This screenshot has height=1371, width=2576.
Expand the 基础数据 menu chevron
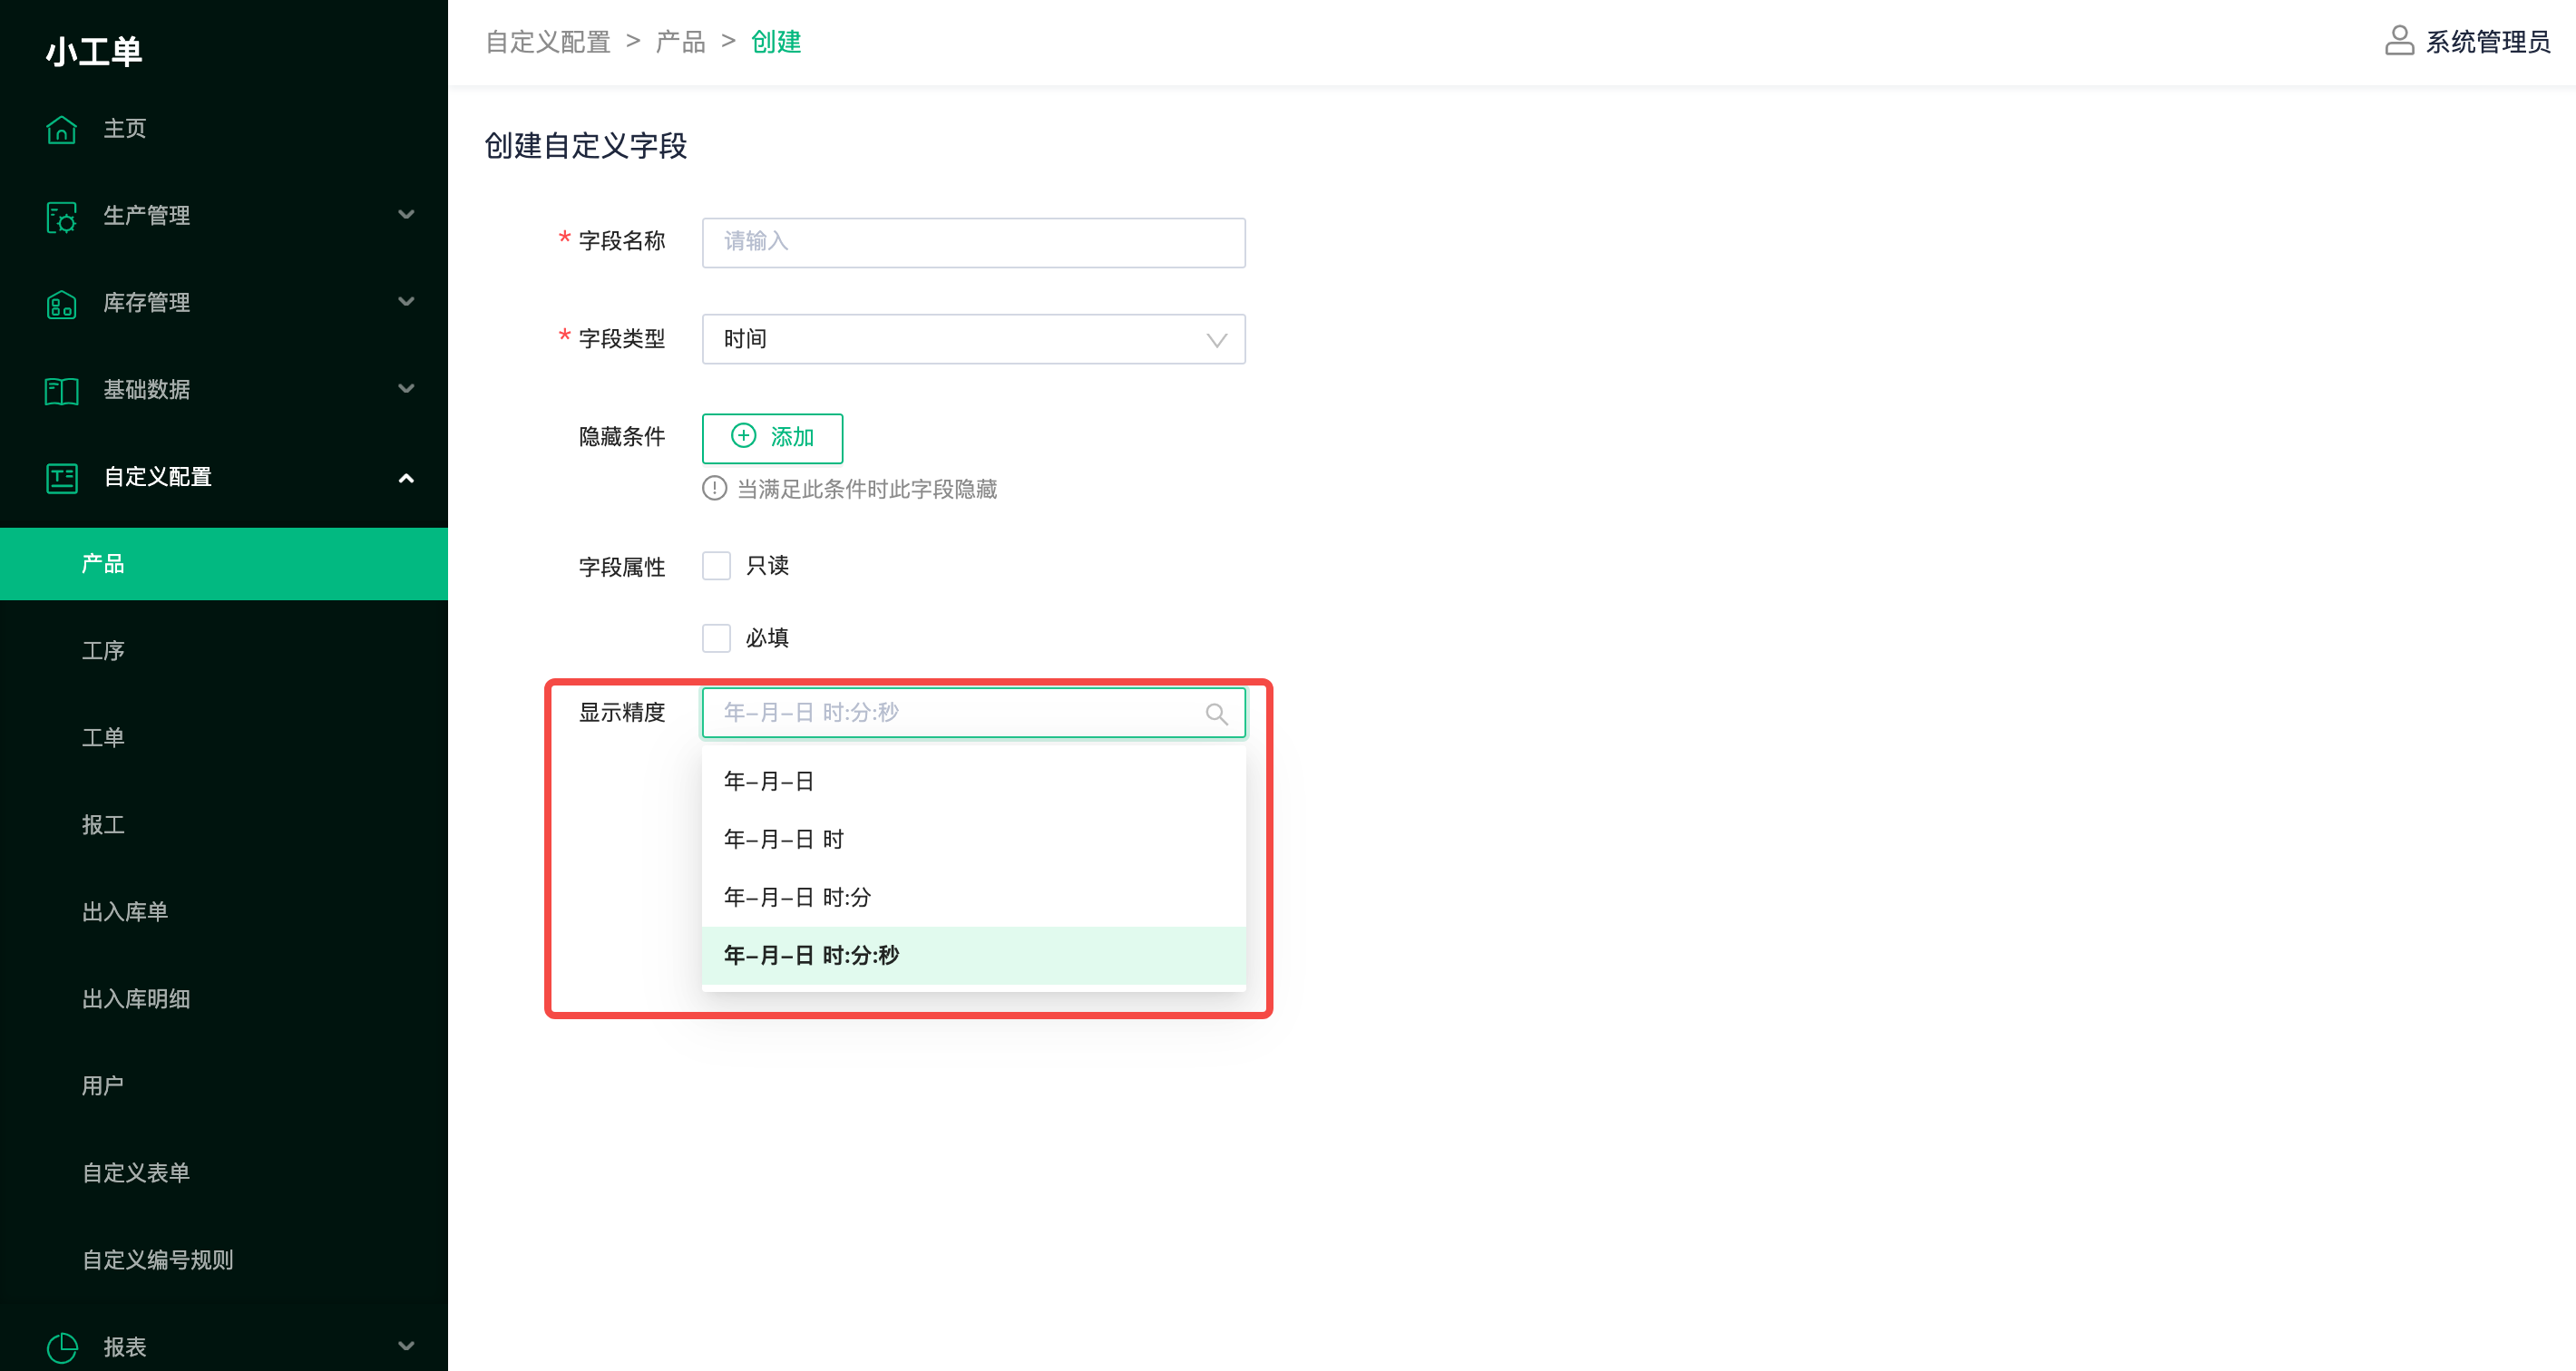point(406,389)
